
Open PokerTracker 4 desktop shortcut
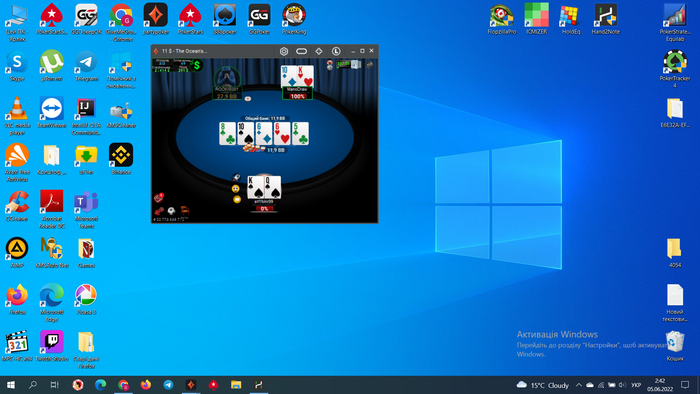(675, 68)
